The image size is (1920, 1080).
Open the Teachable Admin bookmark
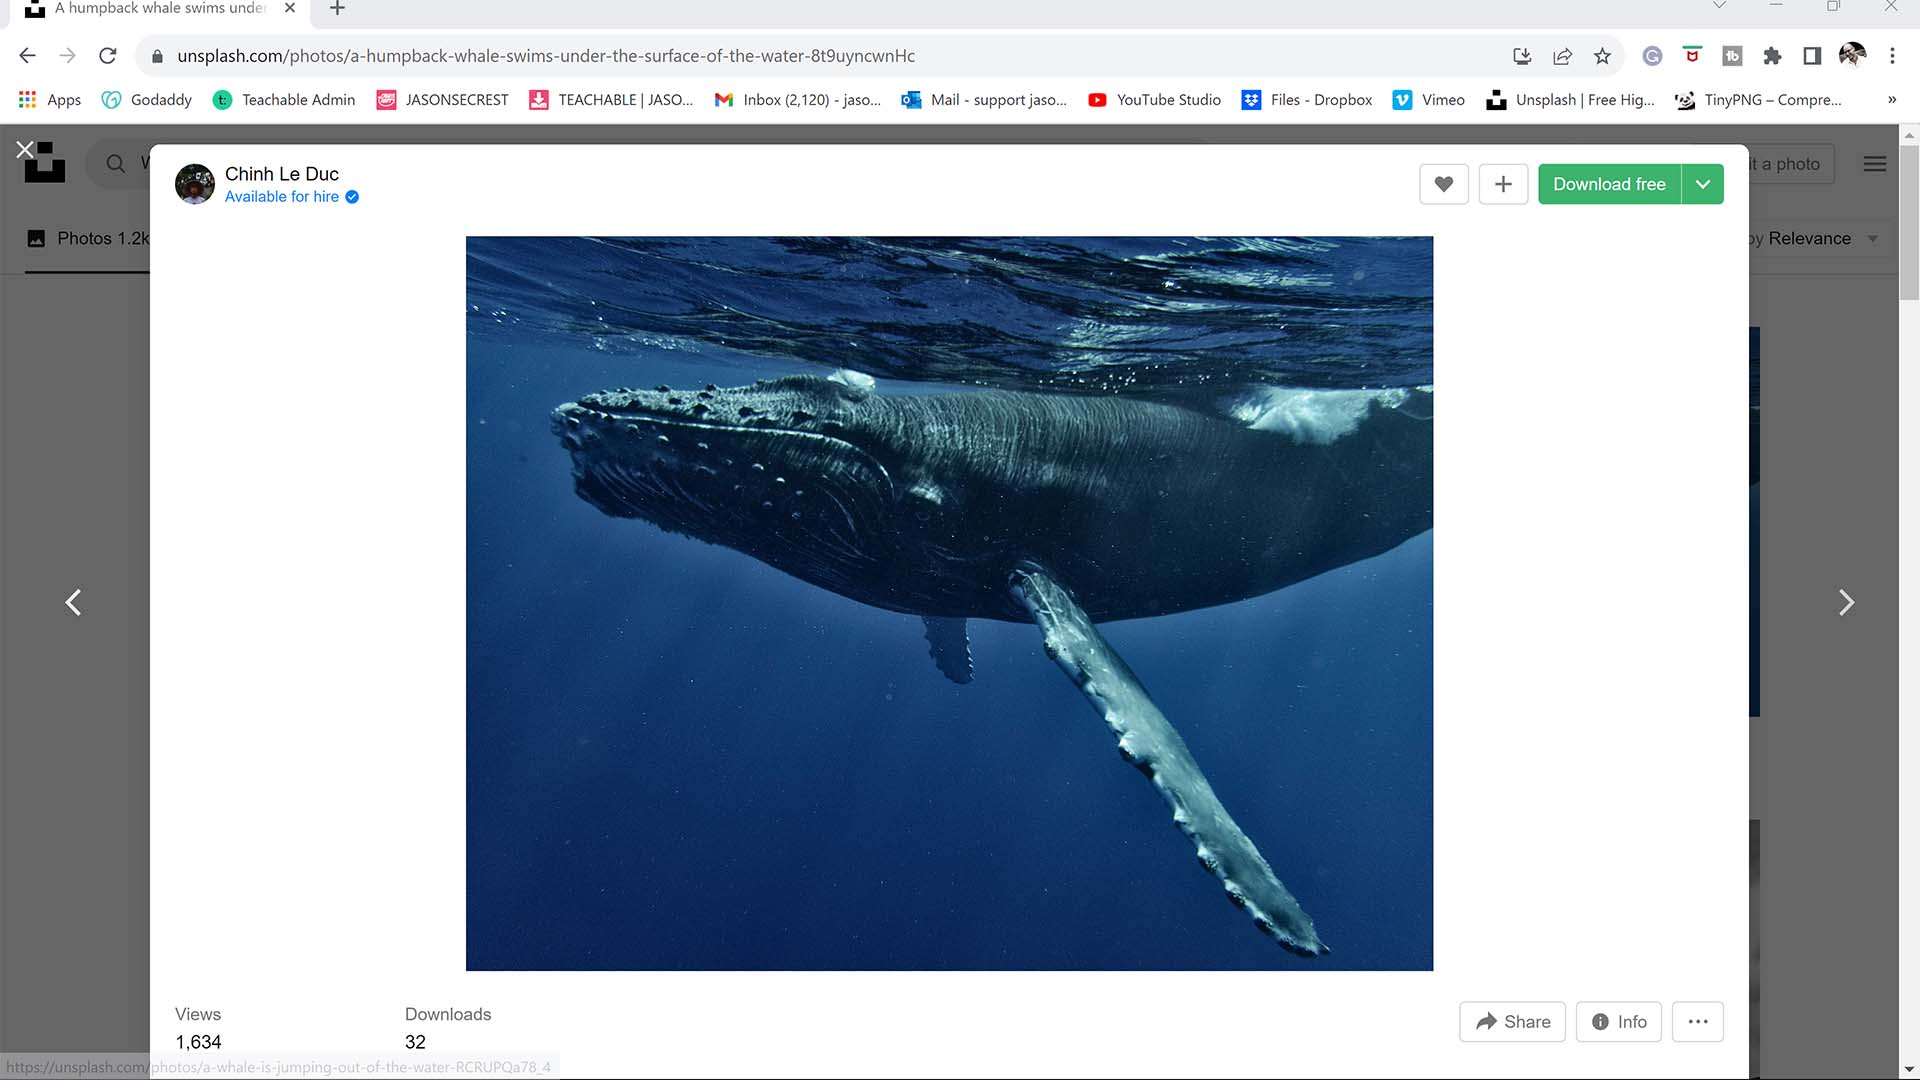tap(284, 100)
